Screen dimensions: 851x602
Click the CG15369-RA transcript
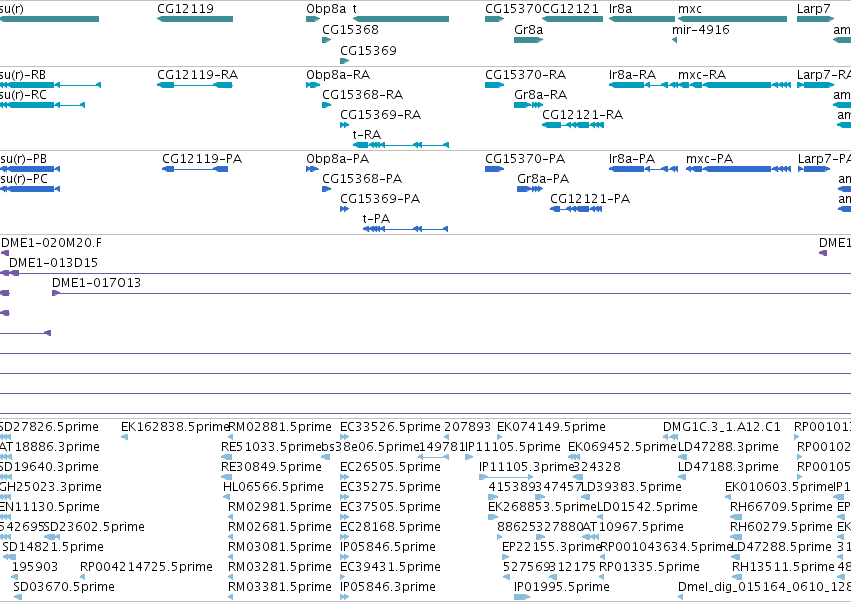point(344,125)
